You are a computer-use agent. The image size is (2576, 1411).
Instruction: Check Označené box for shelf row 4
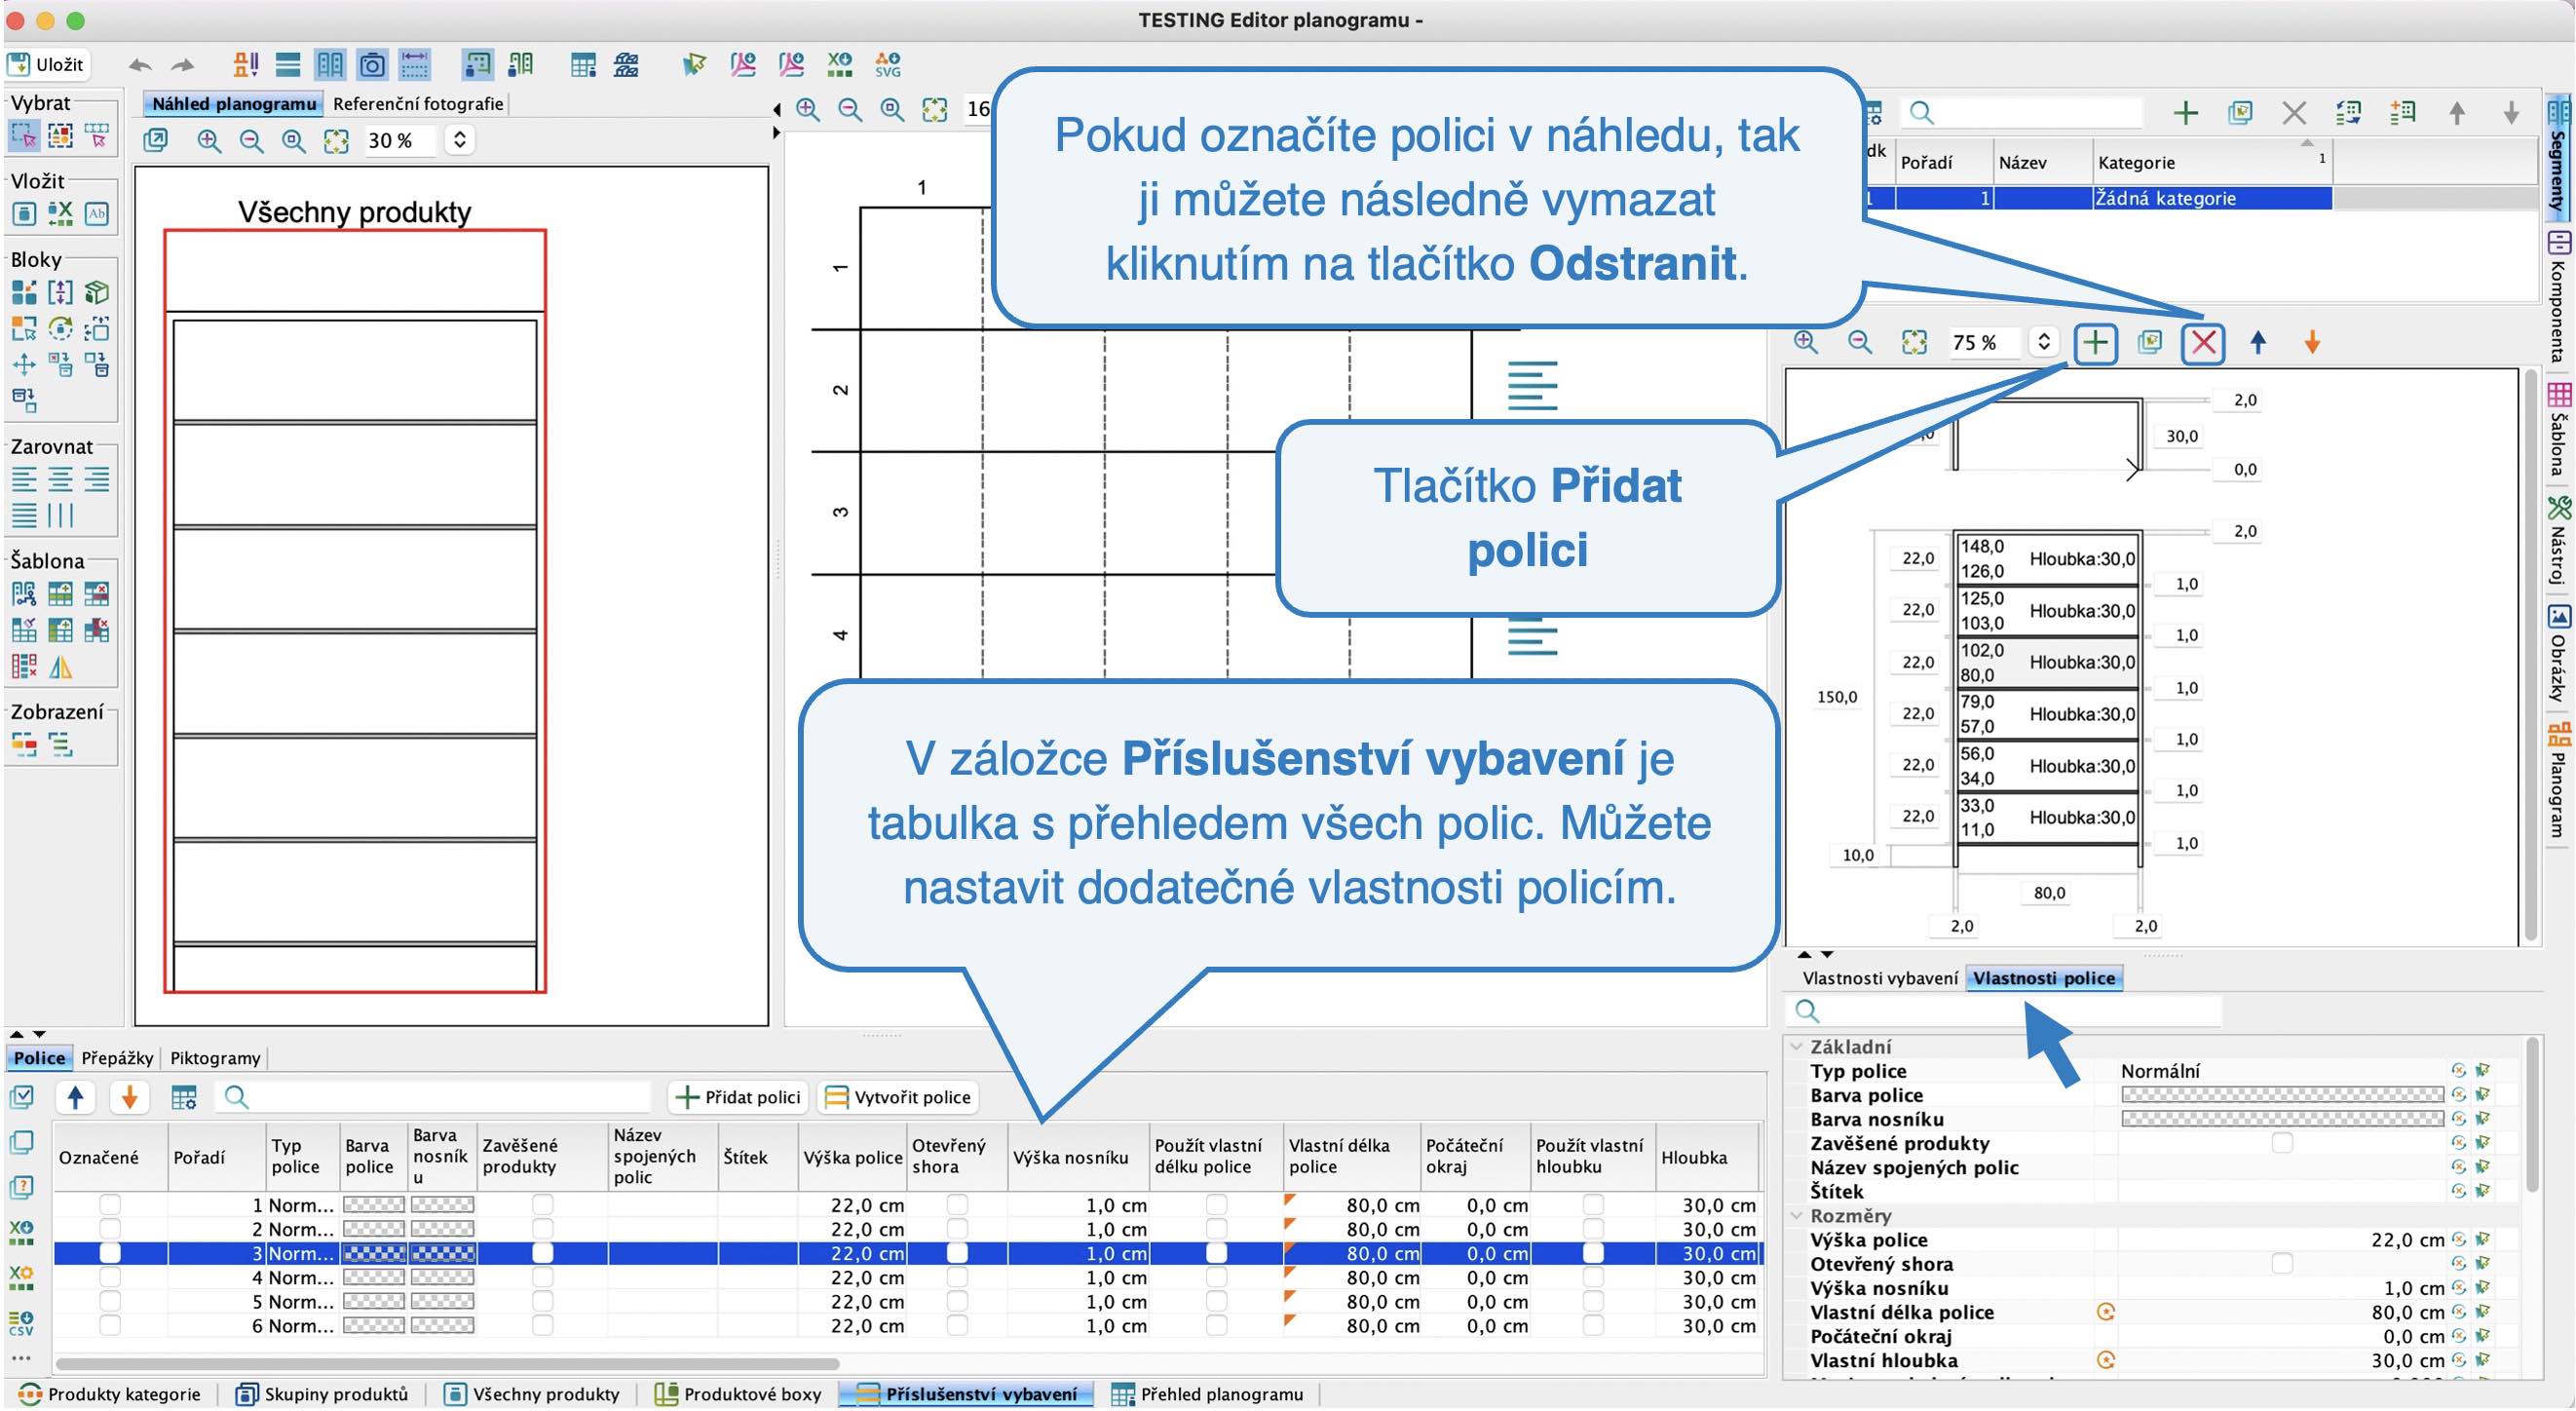(x=109, y=1278)
